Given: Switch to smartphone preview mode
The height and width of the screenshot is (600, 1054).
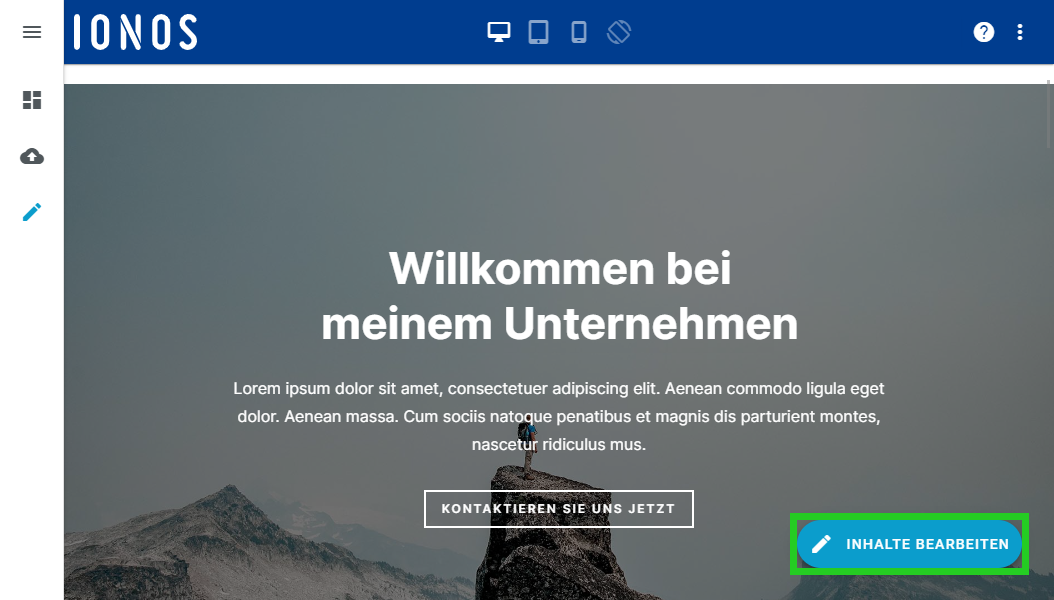Looking at the screenshot, I should [579, 32].
